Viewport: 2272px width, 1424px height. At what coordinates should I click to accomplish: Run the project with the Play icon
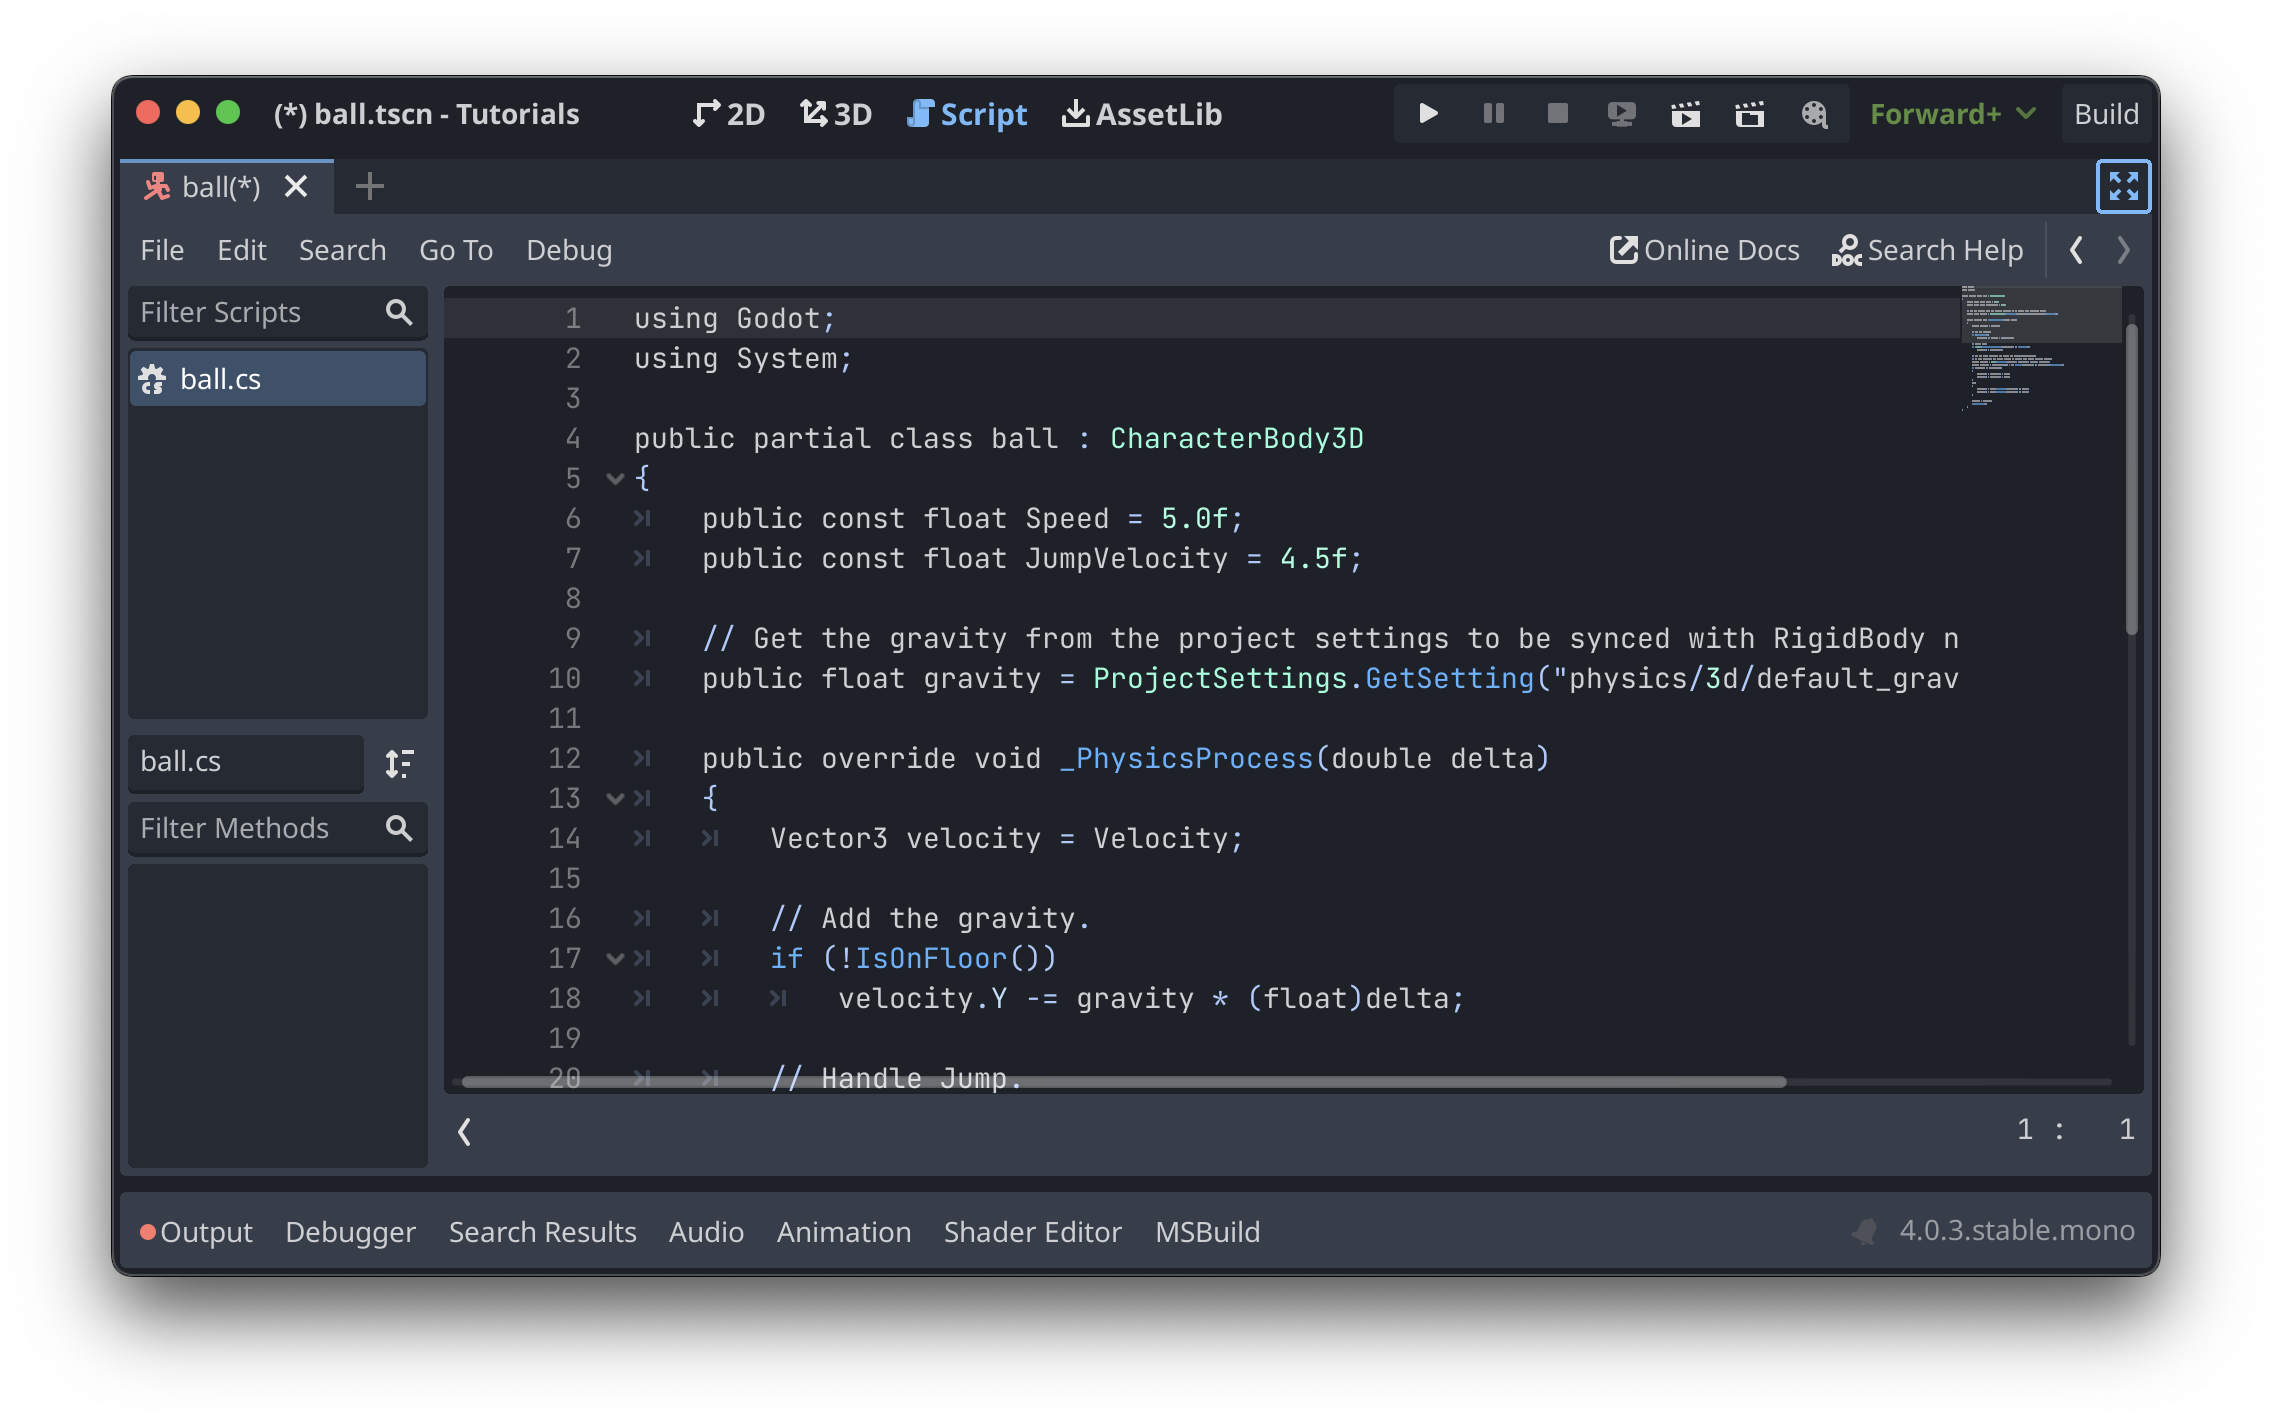(x=1427, y=113)
